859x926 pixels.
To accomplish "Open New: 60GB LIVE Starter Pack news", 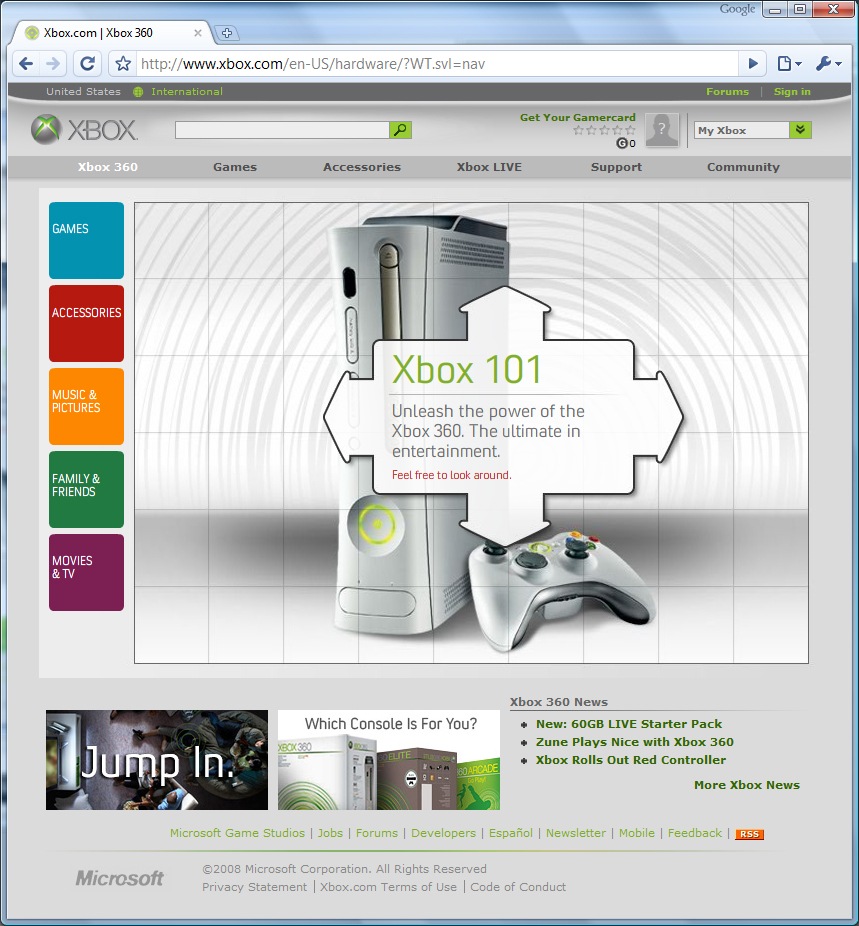I will tap(629, 724).
